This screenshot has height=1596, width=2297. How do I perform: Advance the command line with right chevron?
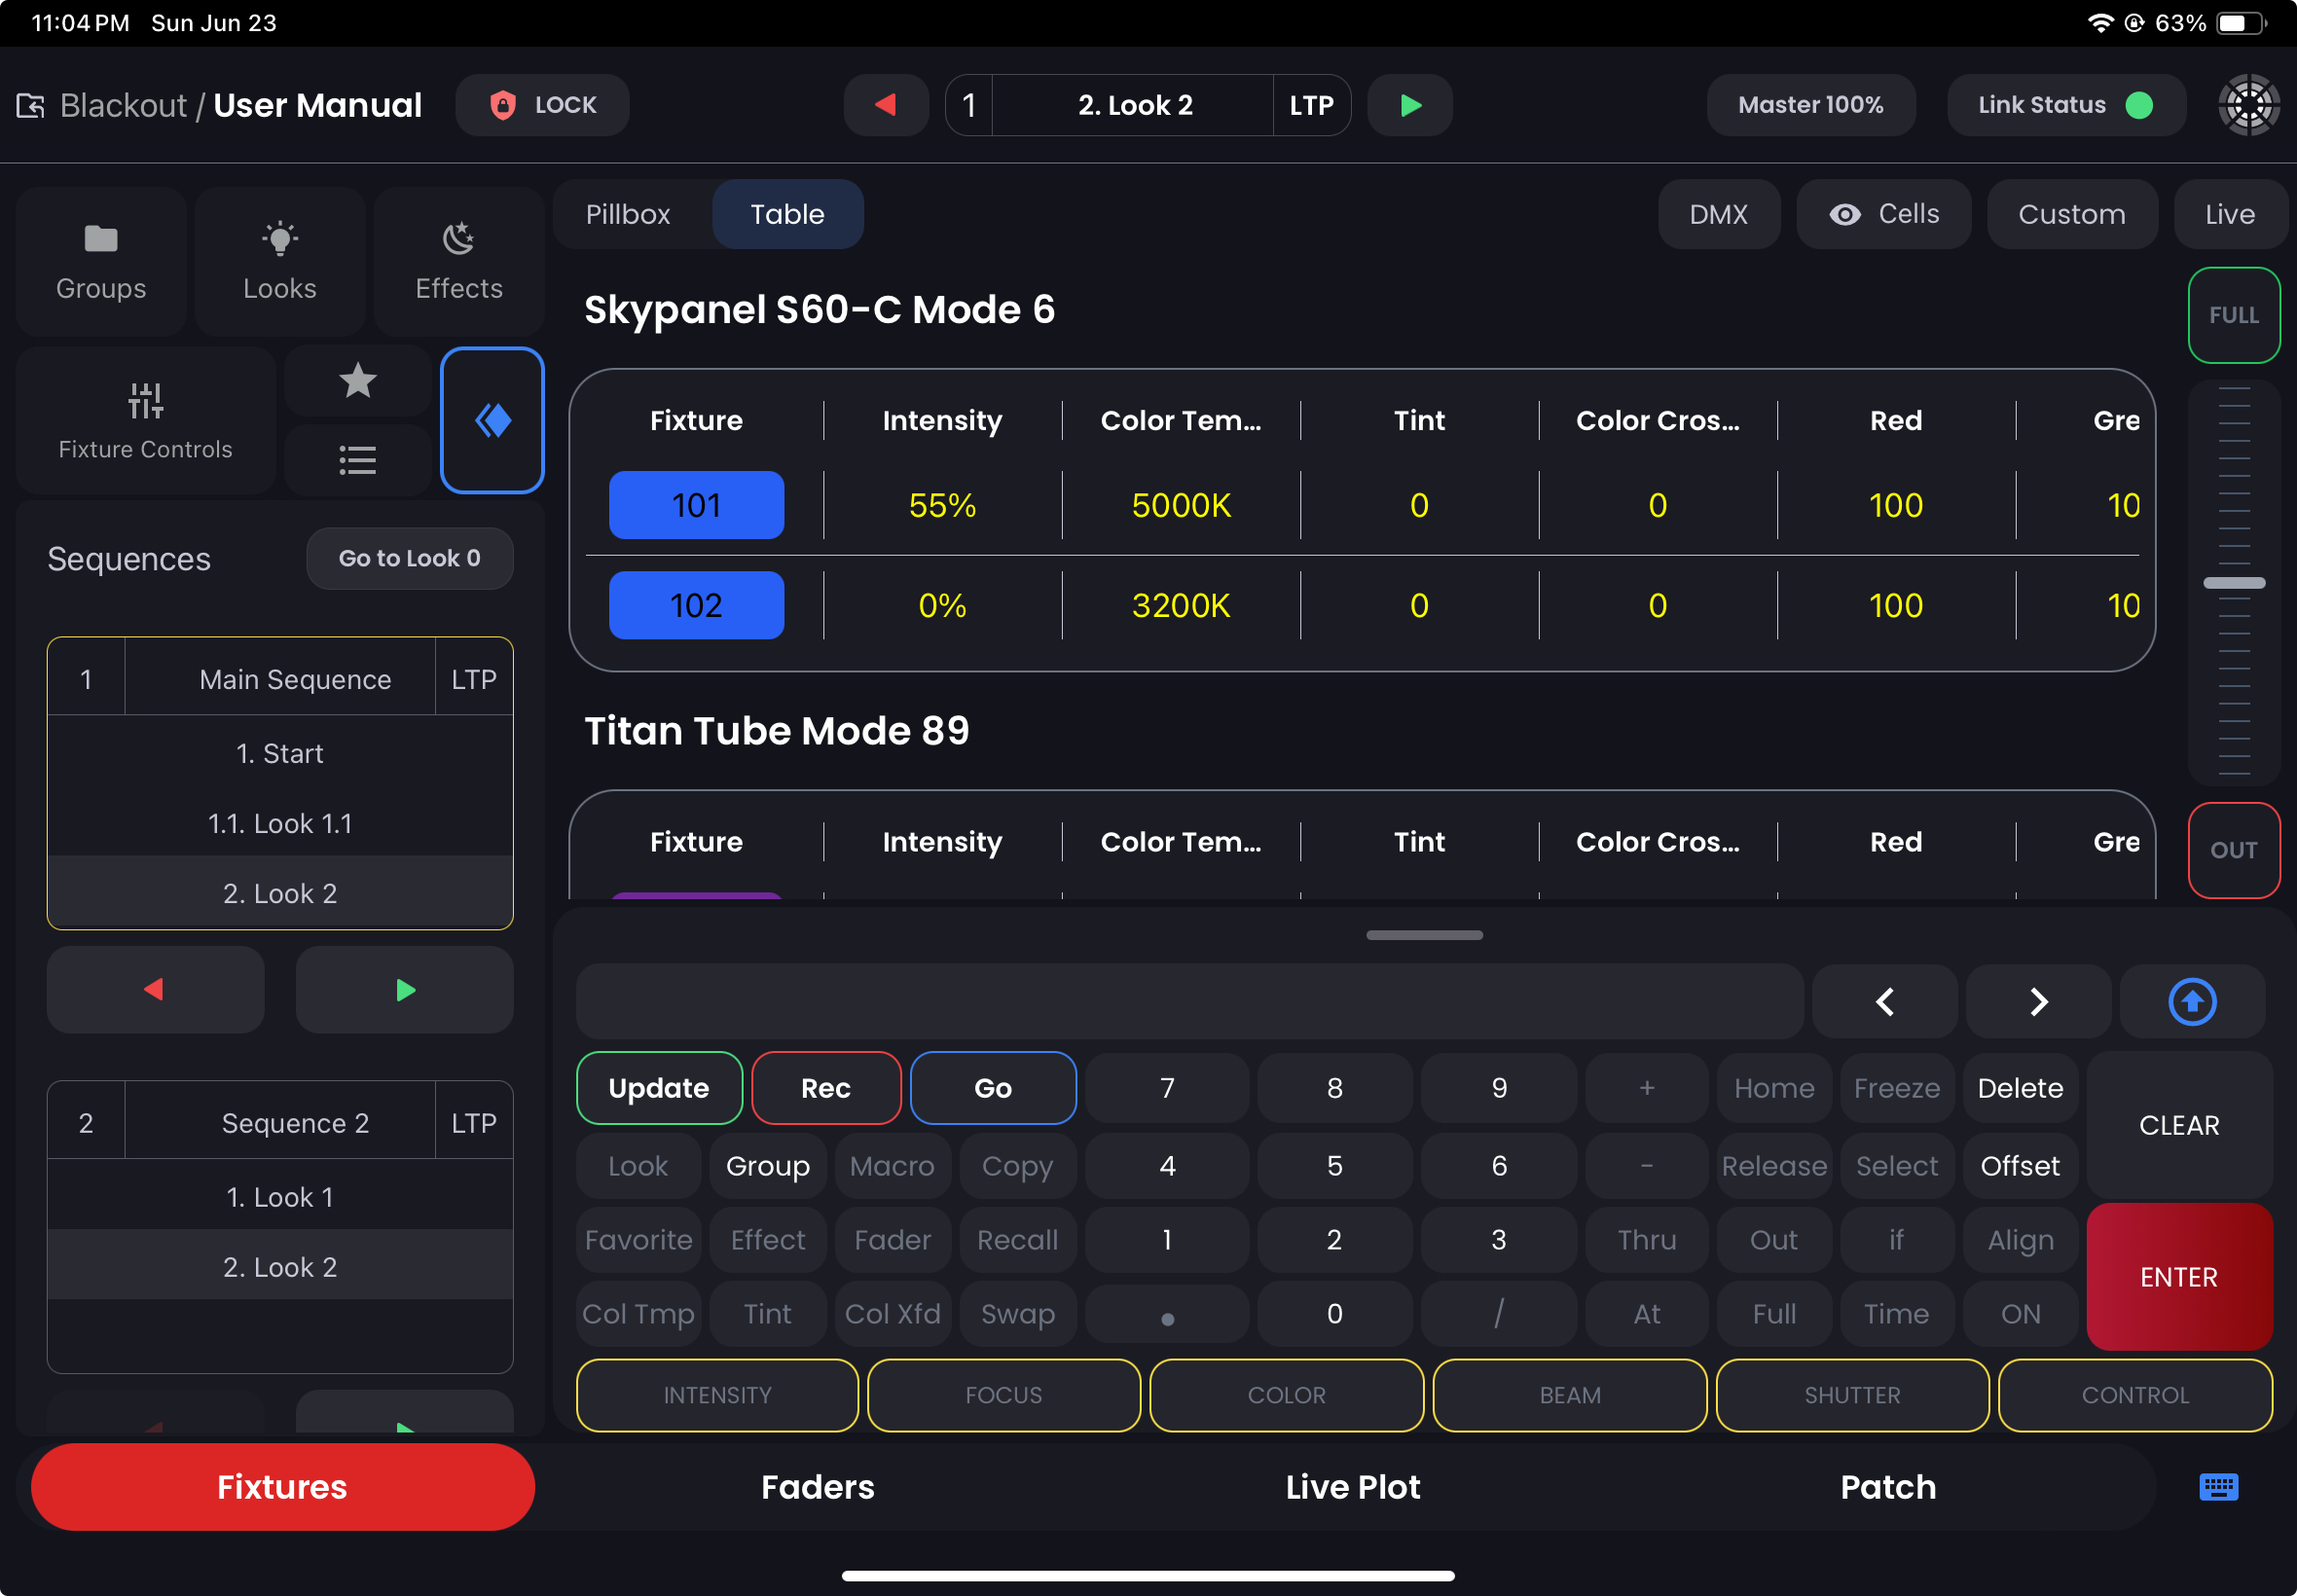click(2037, 1000)
